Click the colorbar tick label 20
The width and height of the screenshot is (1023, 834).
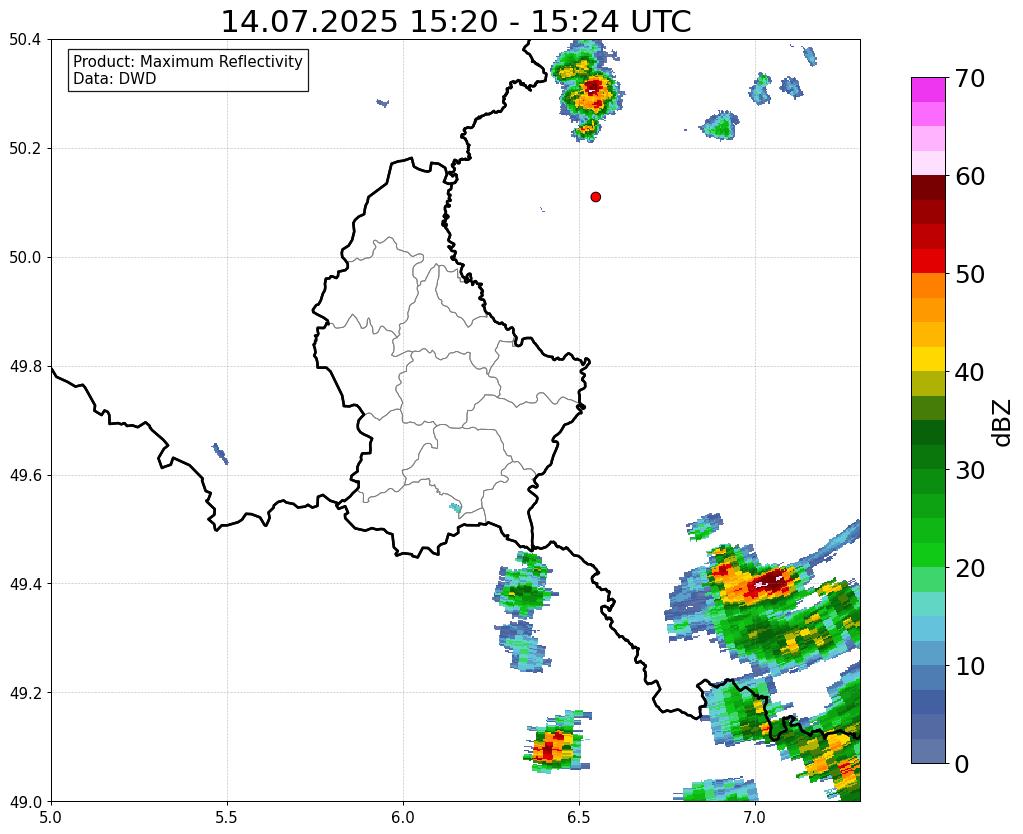(x=970, y=568)
